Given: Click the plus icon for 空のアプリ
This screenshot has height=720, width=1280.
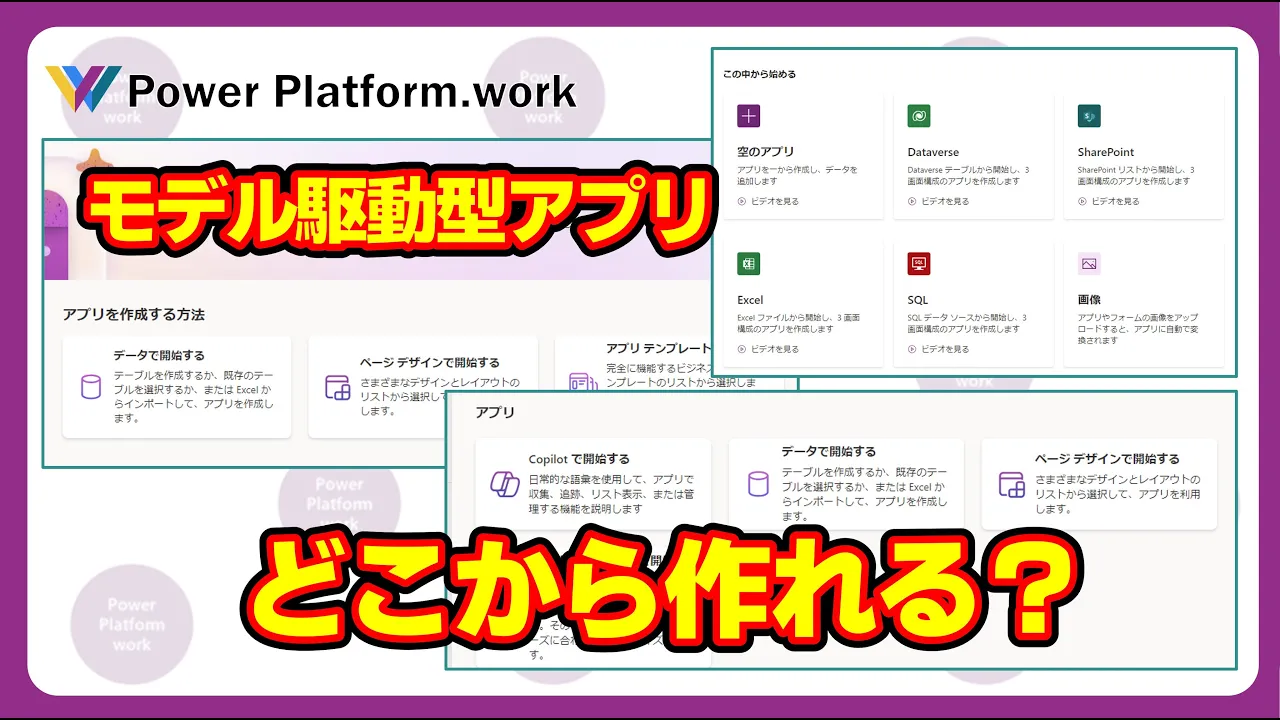Looking at the screenshot, I should [x=748, y=116].
